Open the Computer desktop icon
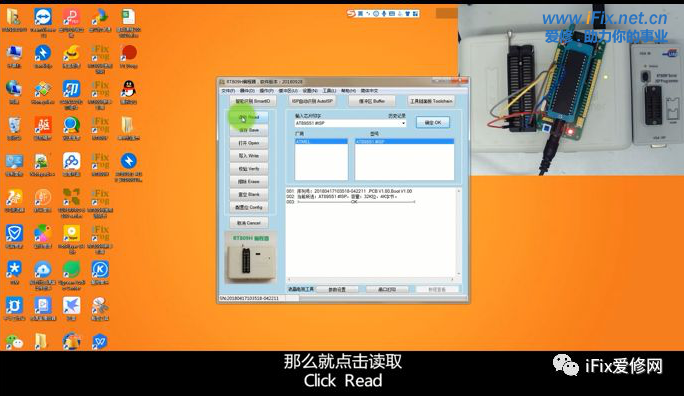This screenshot has height=396, width=684. 14,57
